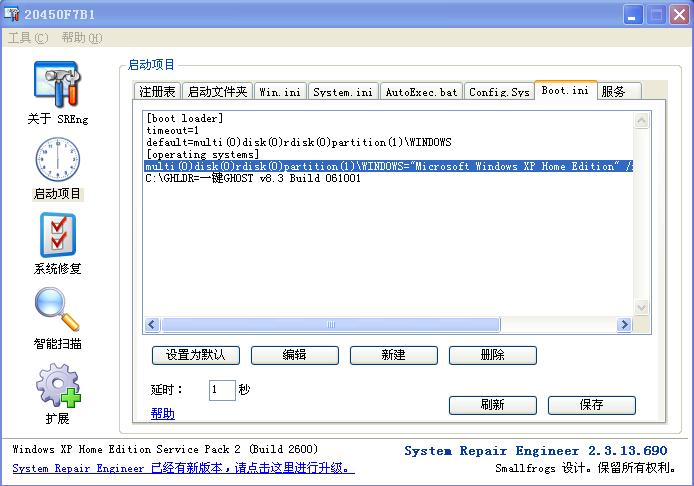
Task: Click the Windows XP Home Edition status text
Action: [165, 449]
